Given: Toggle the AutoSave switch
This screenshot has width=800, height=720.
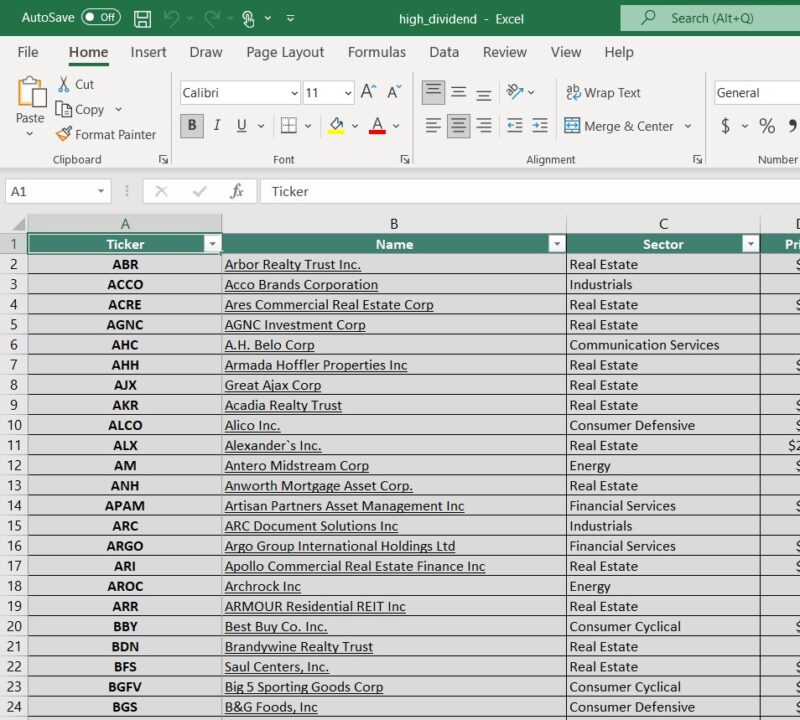Looking at the screenshot, I should point(100,18).
